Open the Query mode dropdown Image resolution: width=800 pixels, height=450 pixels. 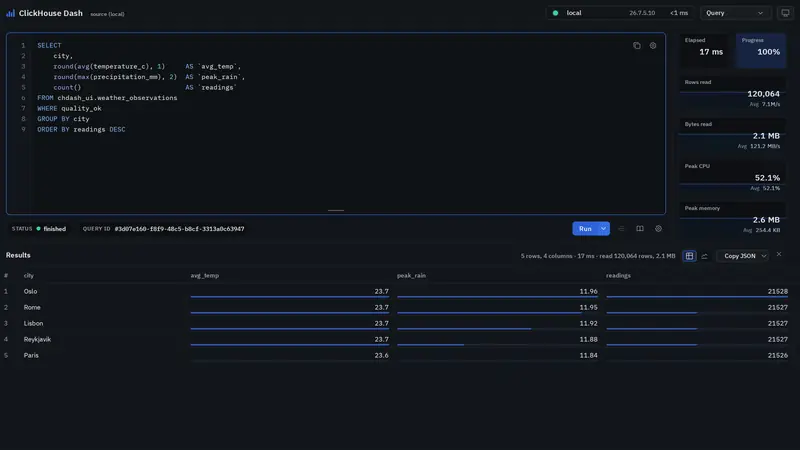click(735, 13)
